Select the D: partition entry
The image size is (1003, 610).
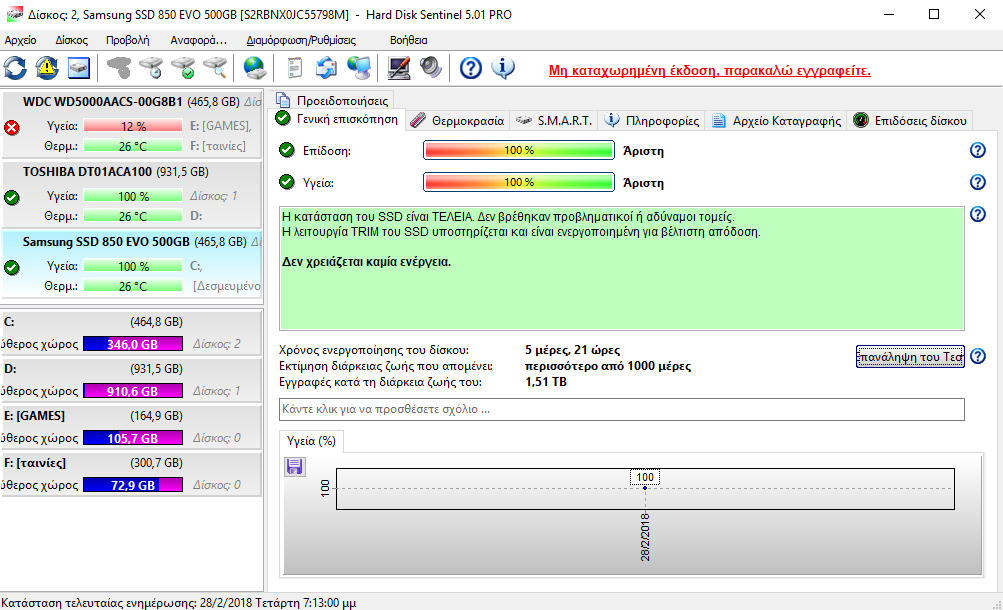coord(132,380)
